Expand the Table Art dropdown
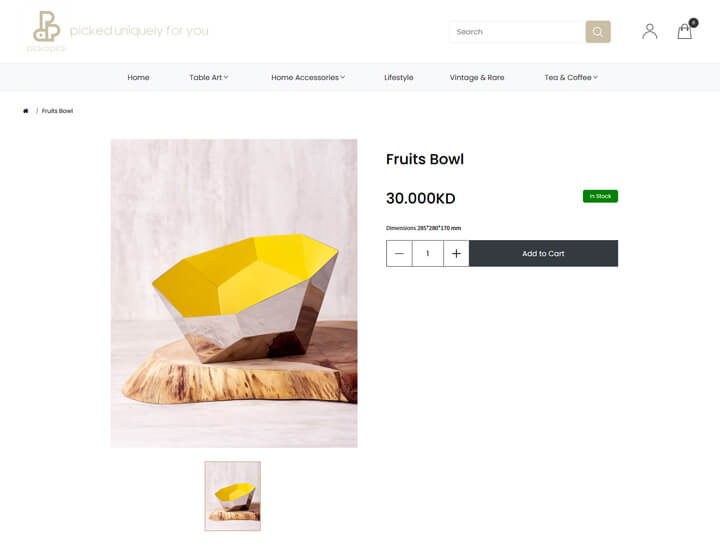Image resolution: width=720 pixels, height=550 pixels. tap(208, 77)
